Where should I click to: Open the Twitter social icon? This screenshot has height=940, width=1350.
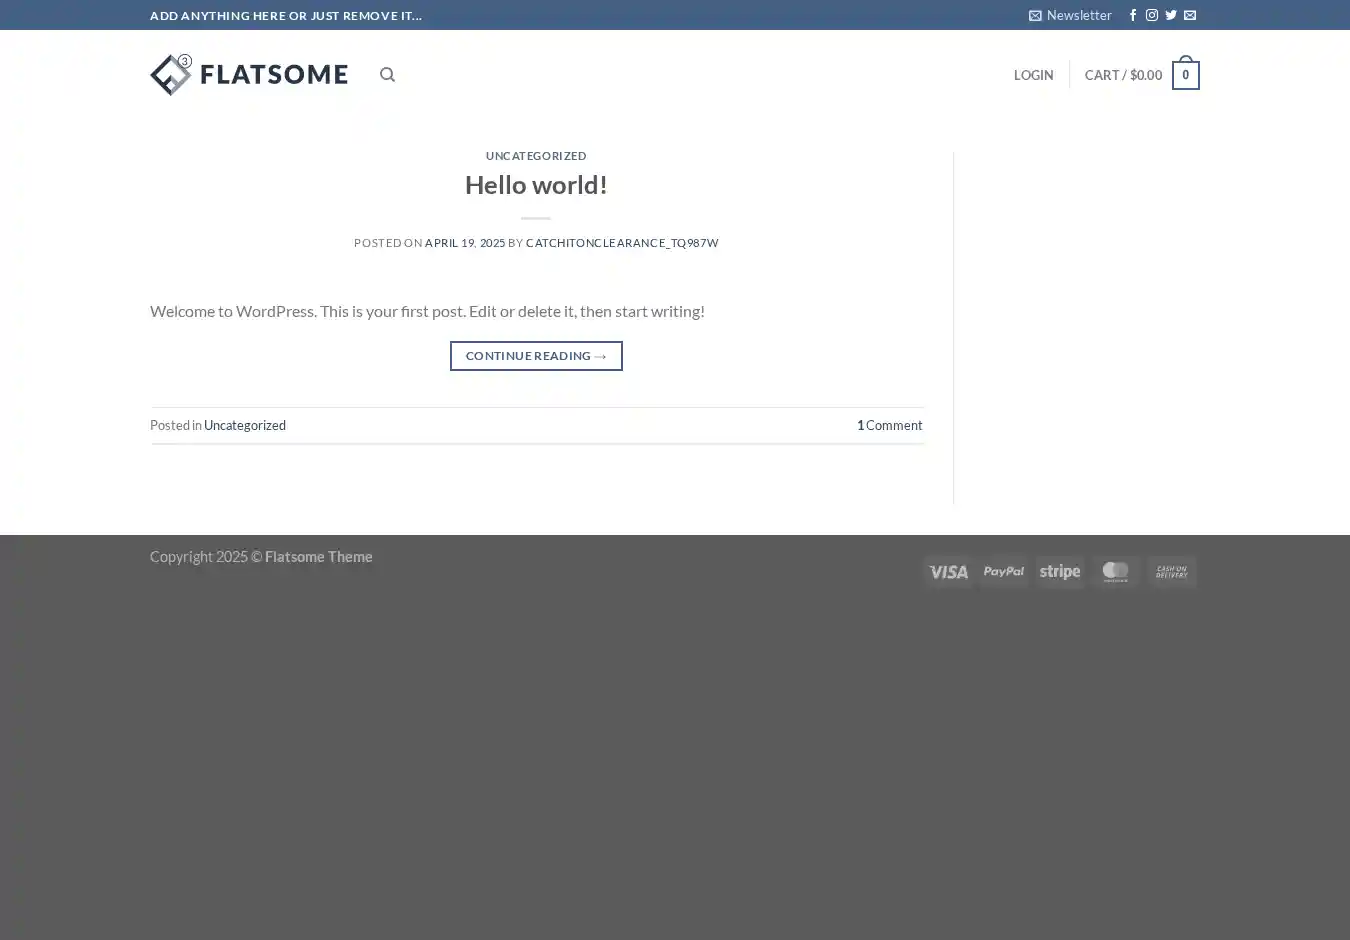point(1171,15)
